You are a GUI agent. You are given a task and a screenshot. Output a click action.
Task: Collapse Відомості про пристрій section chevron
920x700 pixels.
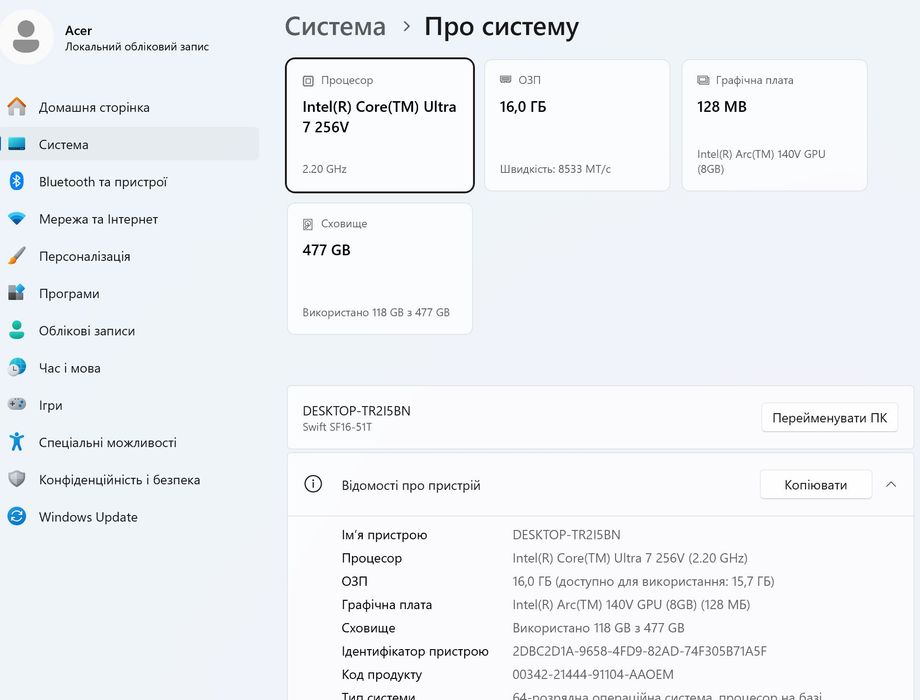pyautogui.click(x=891, y=485)
